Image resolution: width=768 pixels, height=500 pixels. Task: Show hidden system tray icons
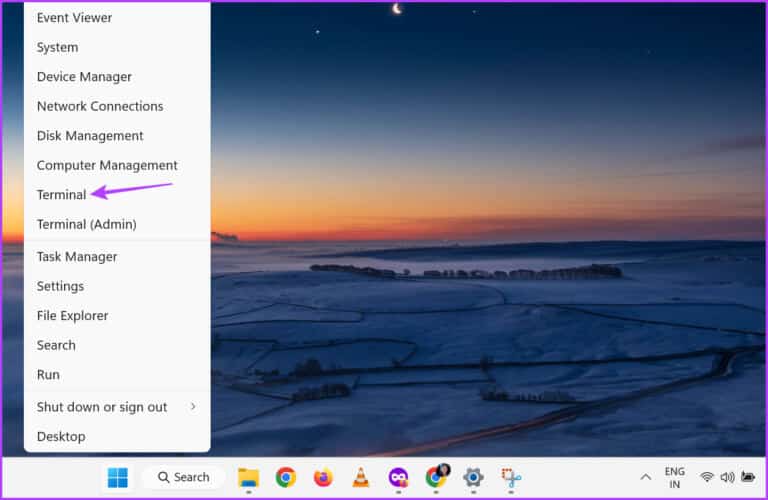click(x=646, y=477)
